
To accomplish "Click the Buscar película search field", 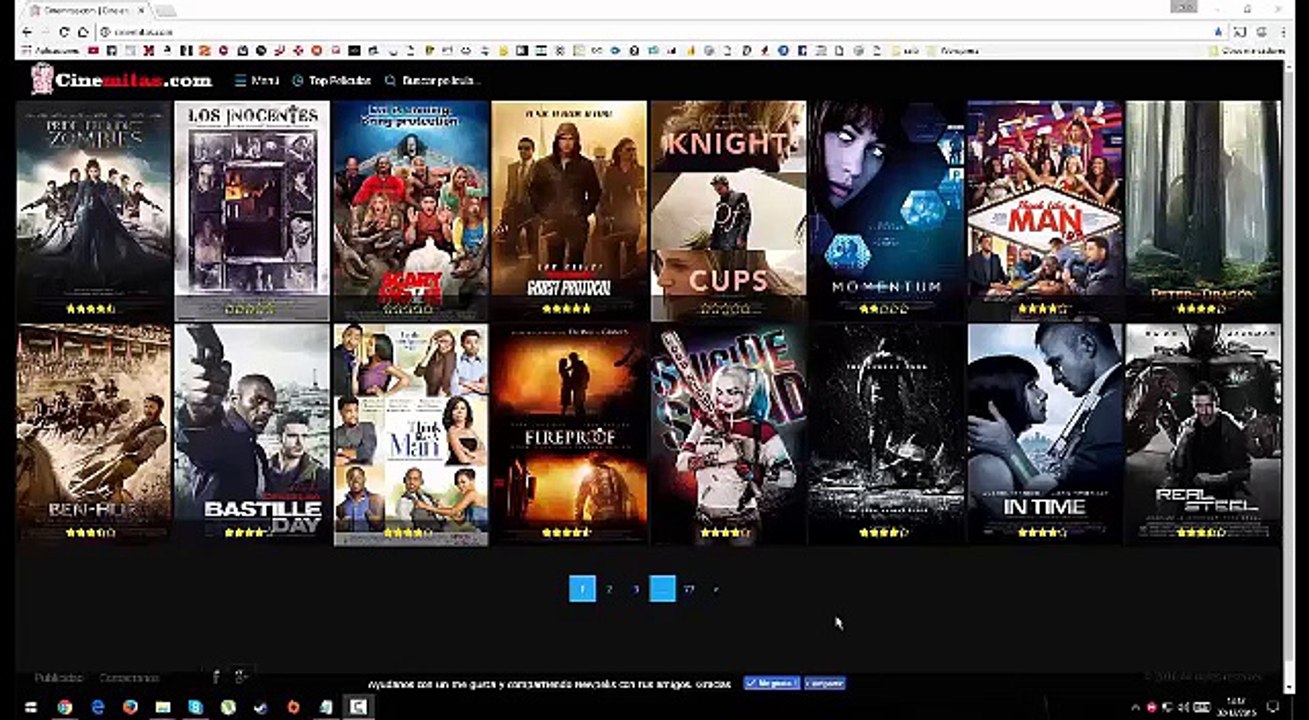I will pos(433,80).
